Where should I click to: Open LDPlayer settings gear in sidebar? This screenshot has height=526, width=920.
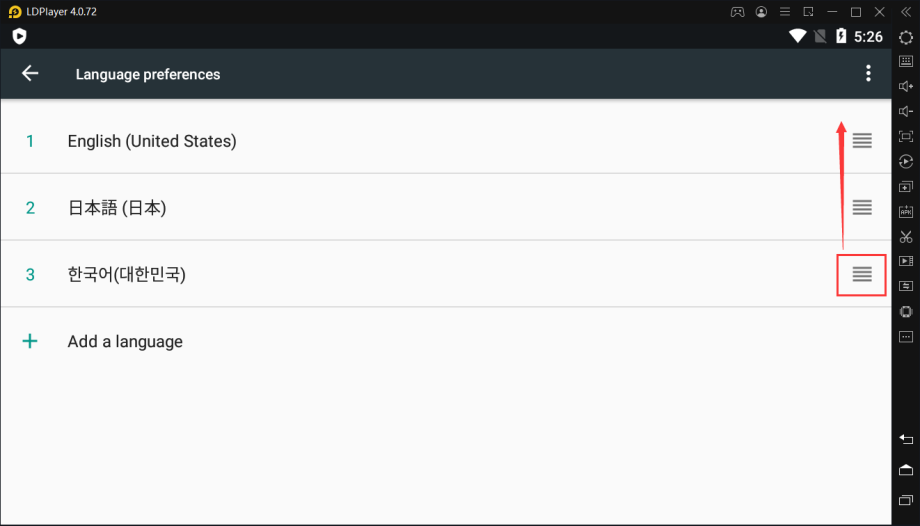click(906, 37)
